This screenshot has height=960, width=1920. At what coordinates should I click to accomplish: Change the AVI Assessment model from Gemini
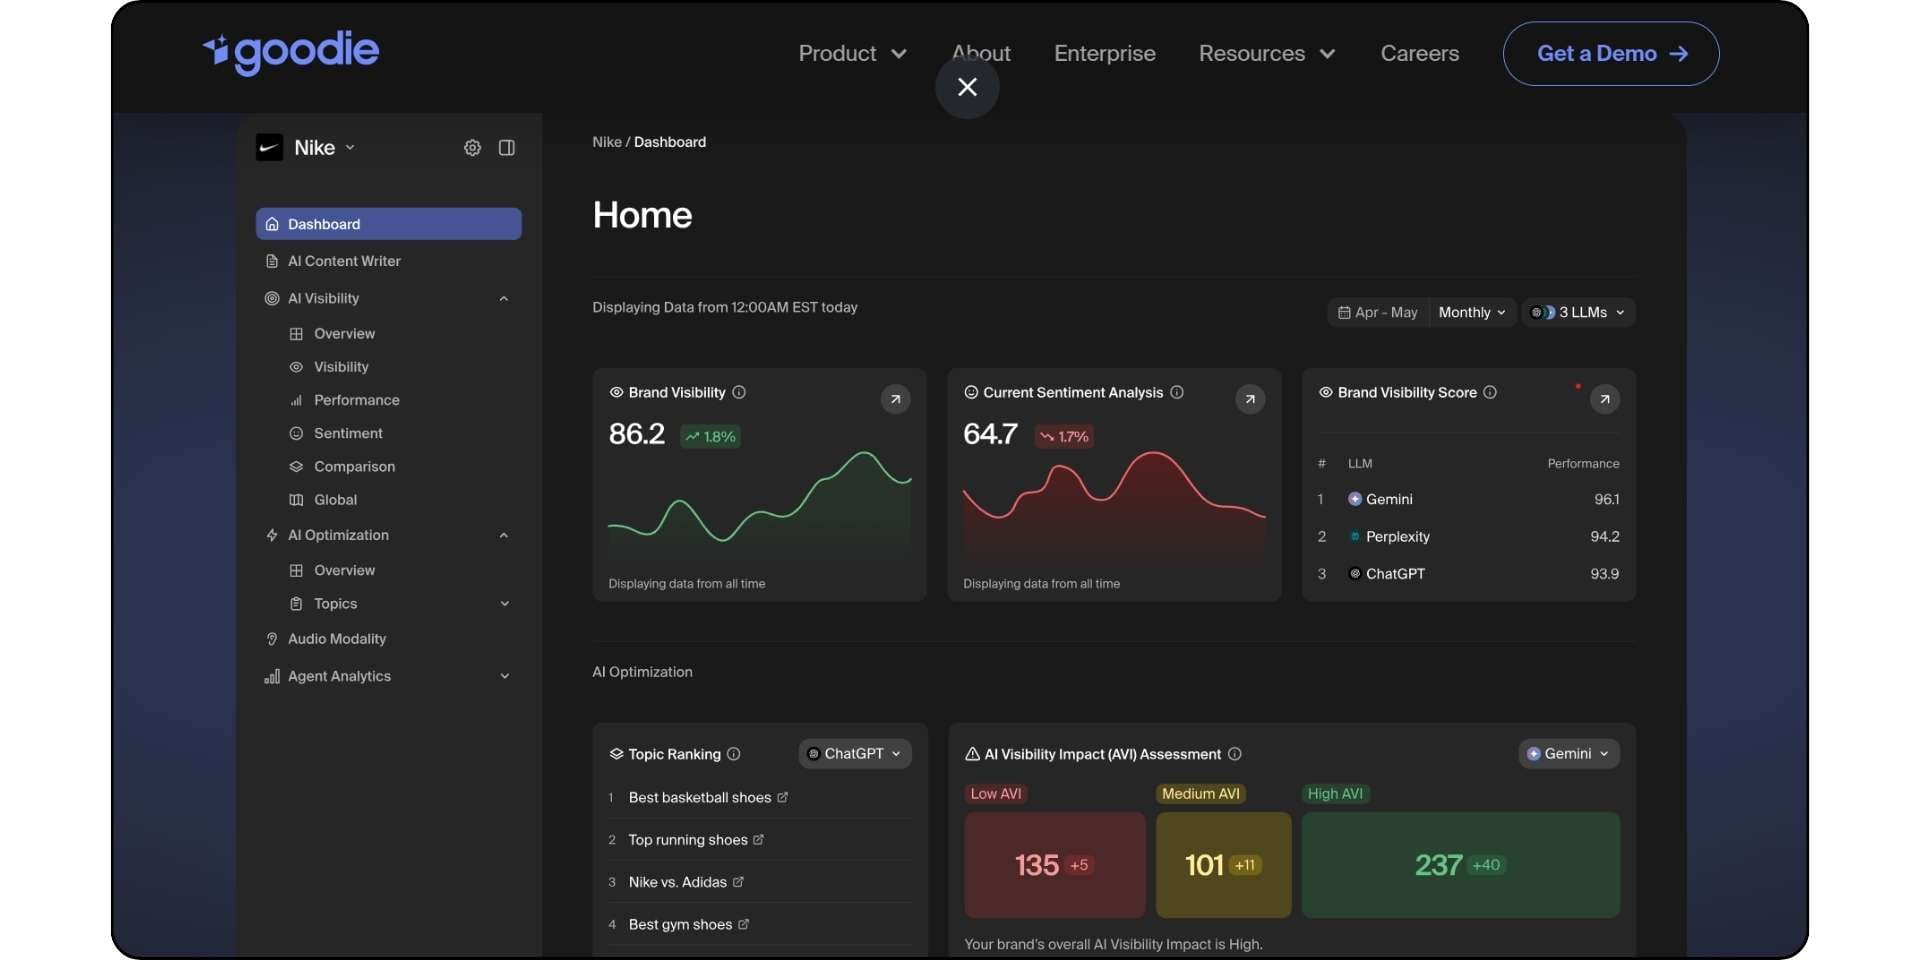coord(1567,753)
